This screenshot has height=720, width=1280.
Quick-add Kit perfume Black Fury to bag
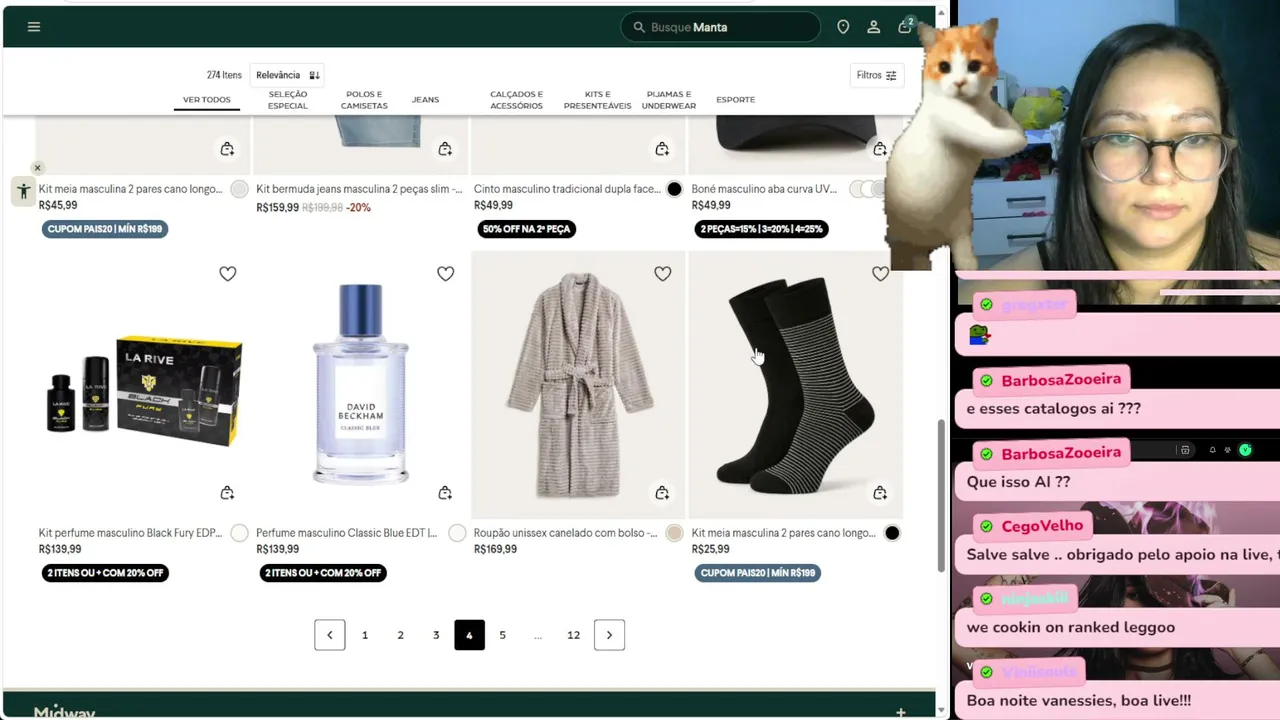click(228, 493)
